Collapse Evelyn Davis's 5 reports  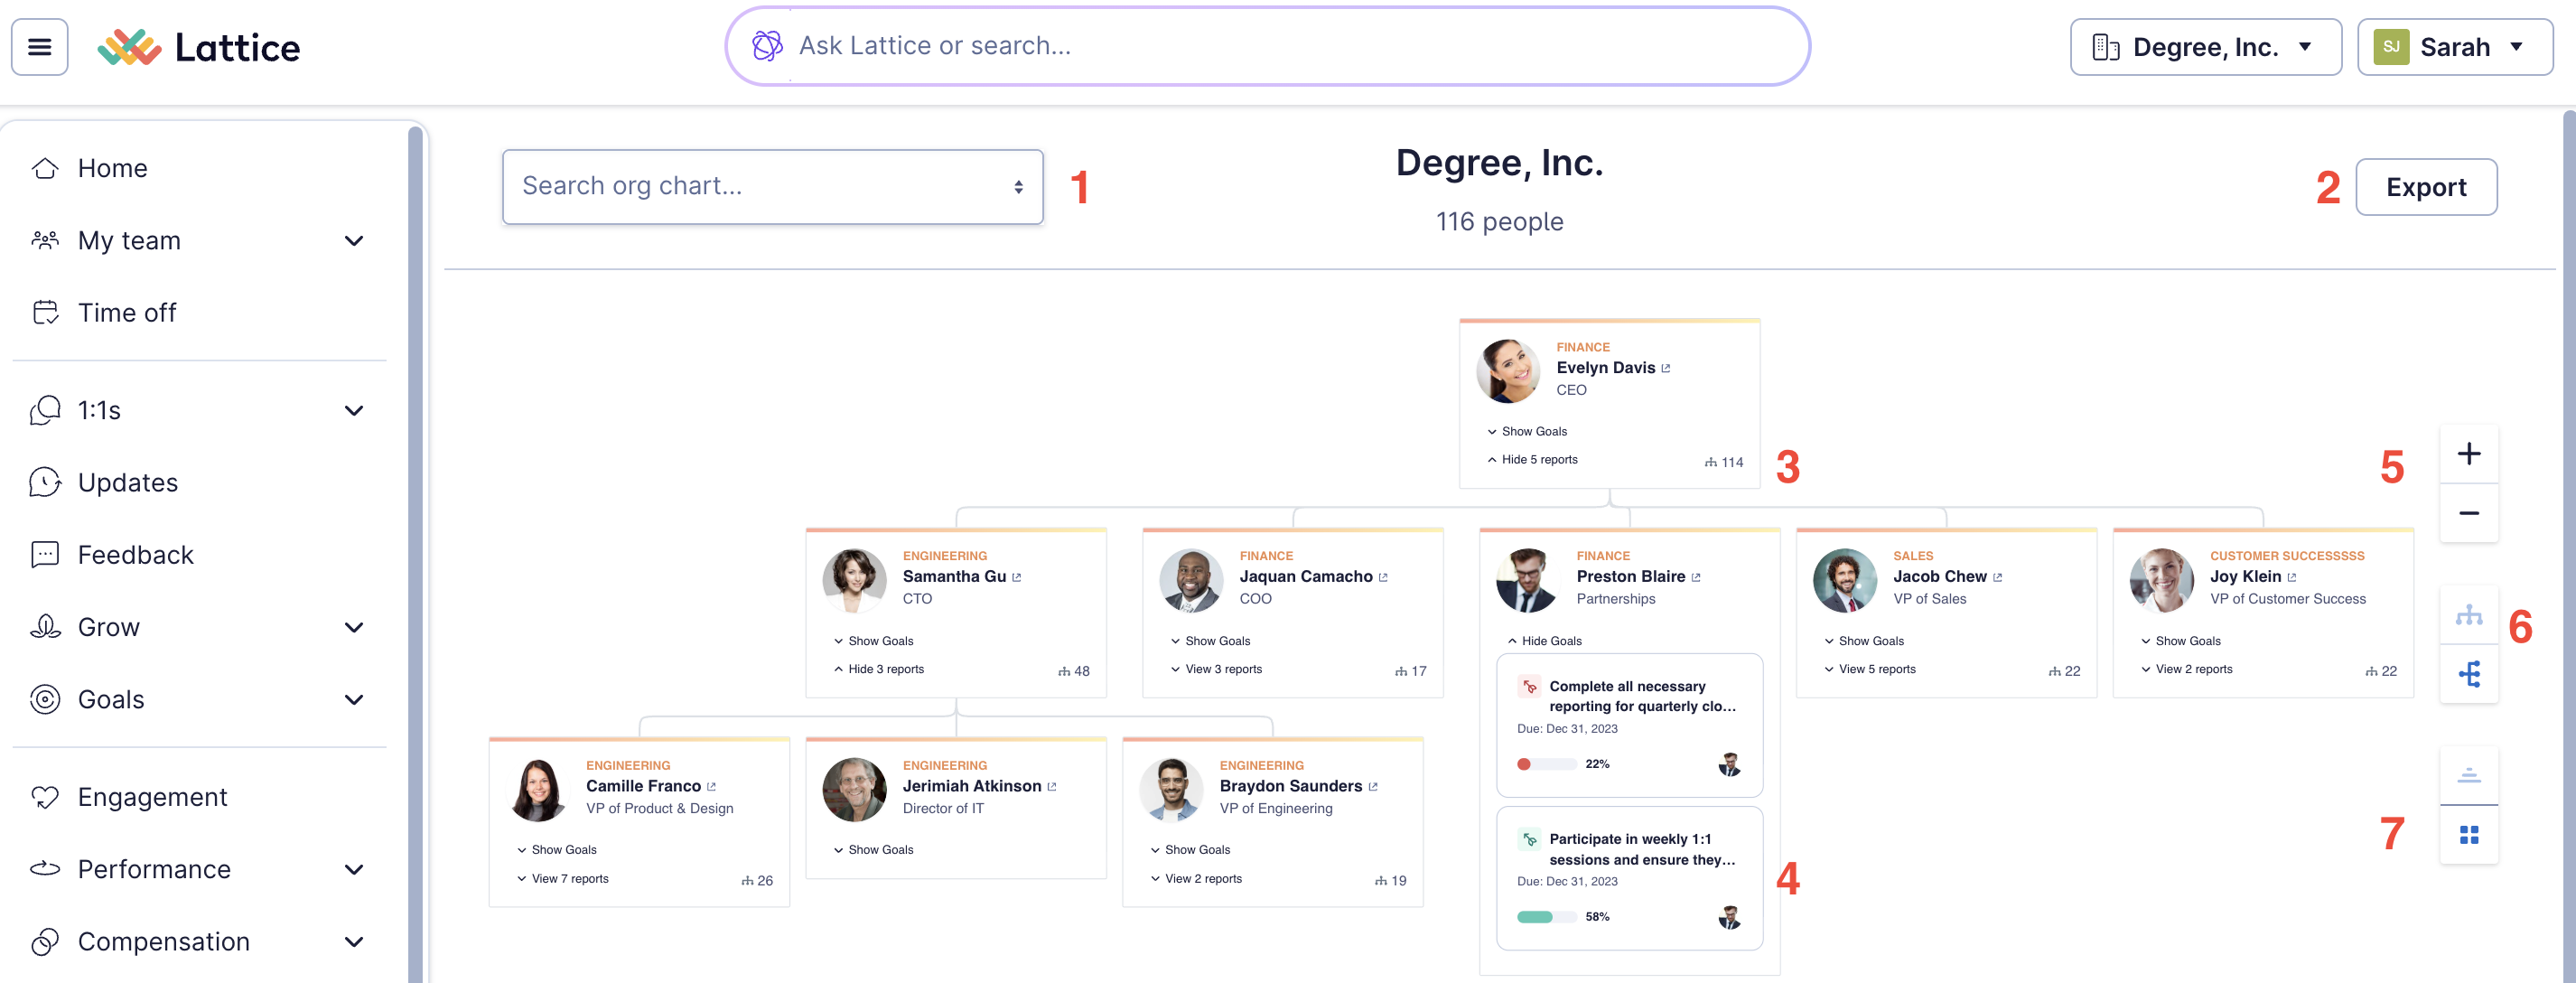coord(1532,459)
